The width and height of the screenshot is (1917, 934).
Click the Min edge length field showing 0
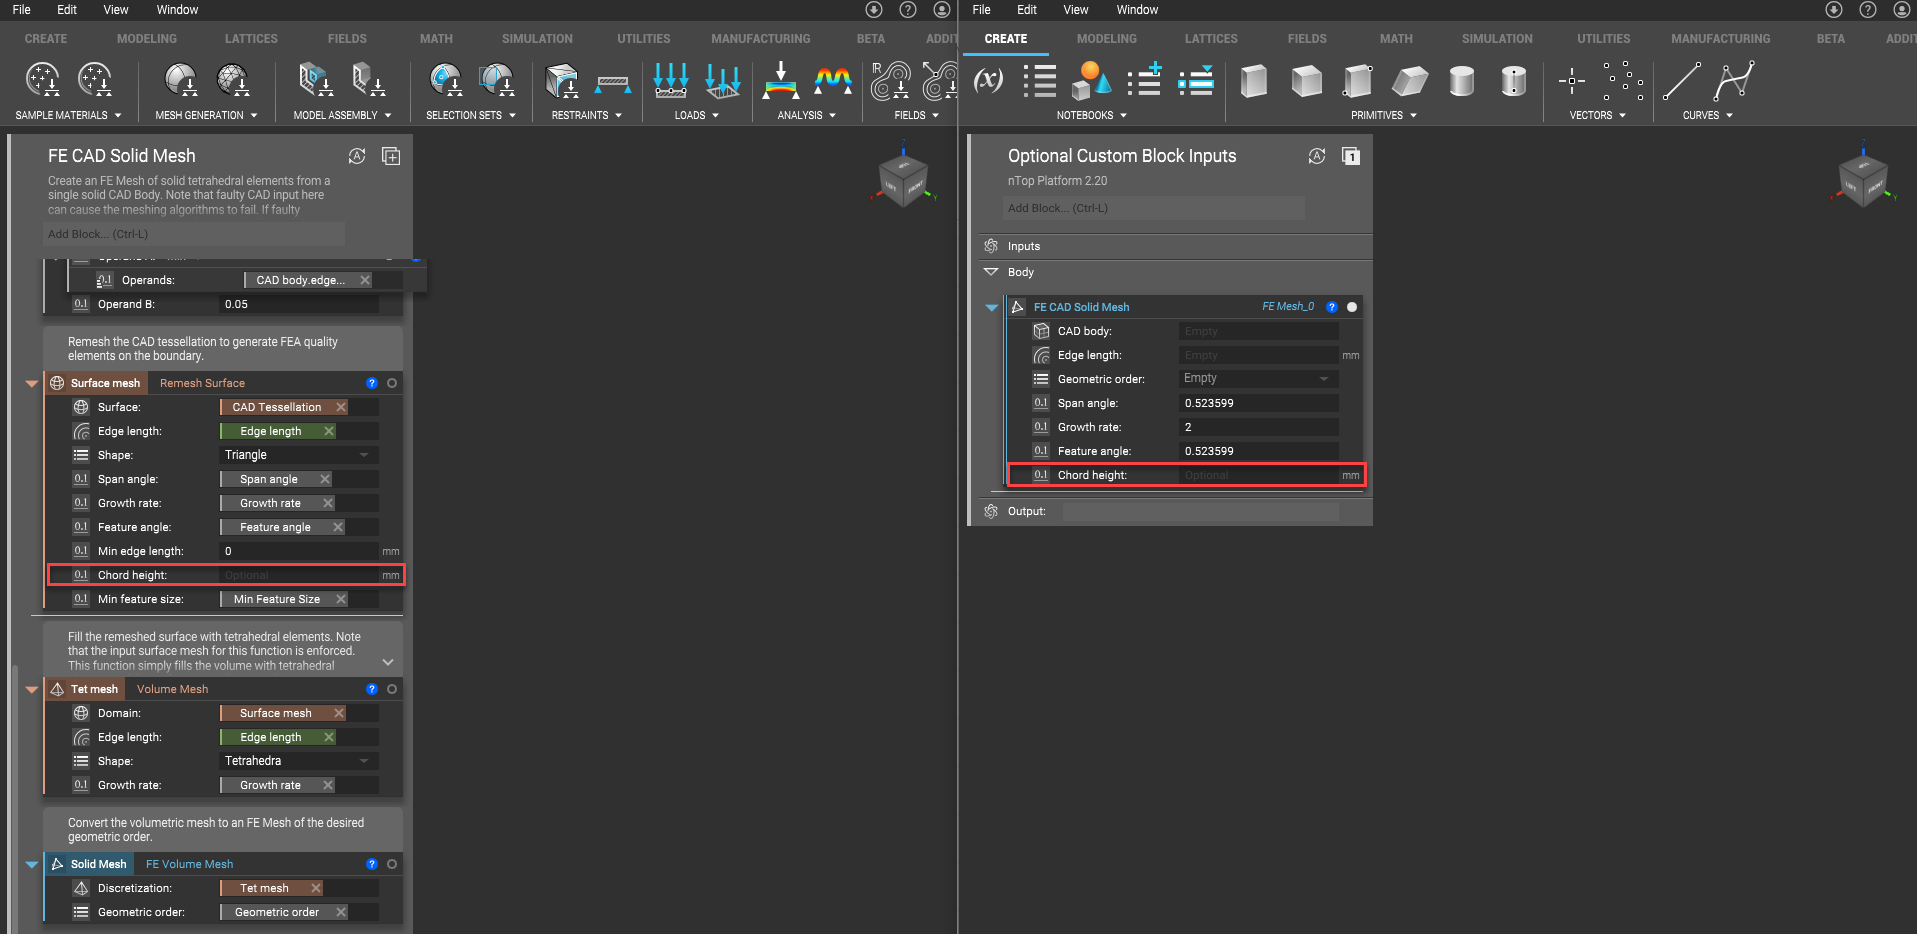tap(298, 551)
